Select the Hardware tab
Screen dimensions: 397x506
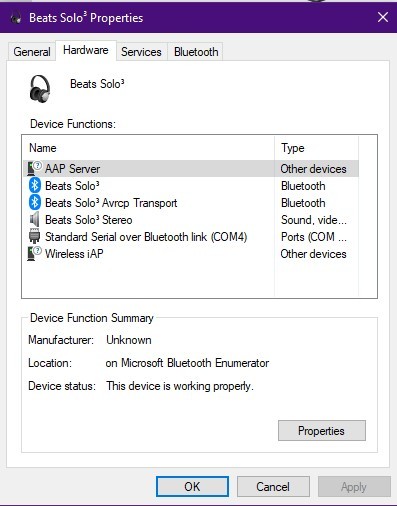tap(86, 50)
